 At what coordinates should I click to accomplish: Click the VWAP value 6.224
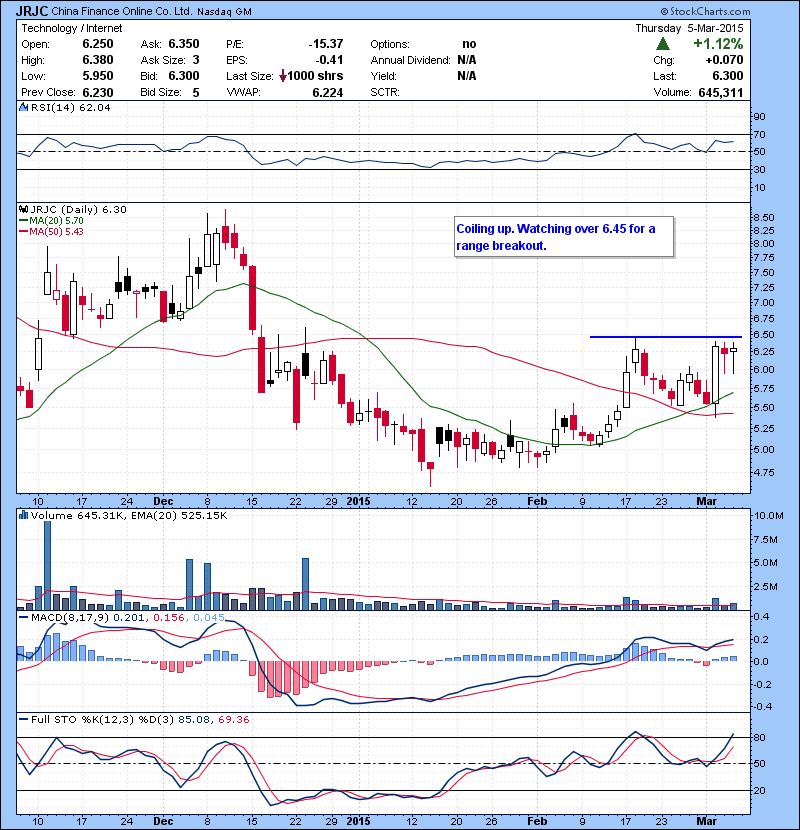[328, 93]
